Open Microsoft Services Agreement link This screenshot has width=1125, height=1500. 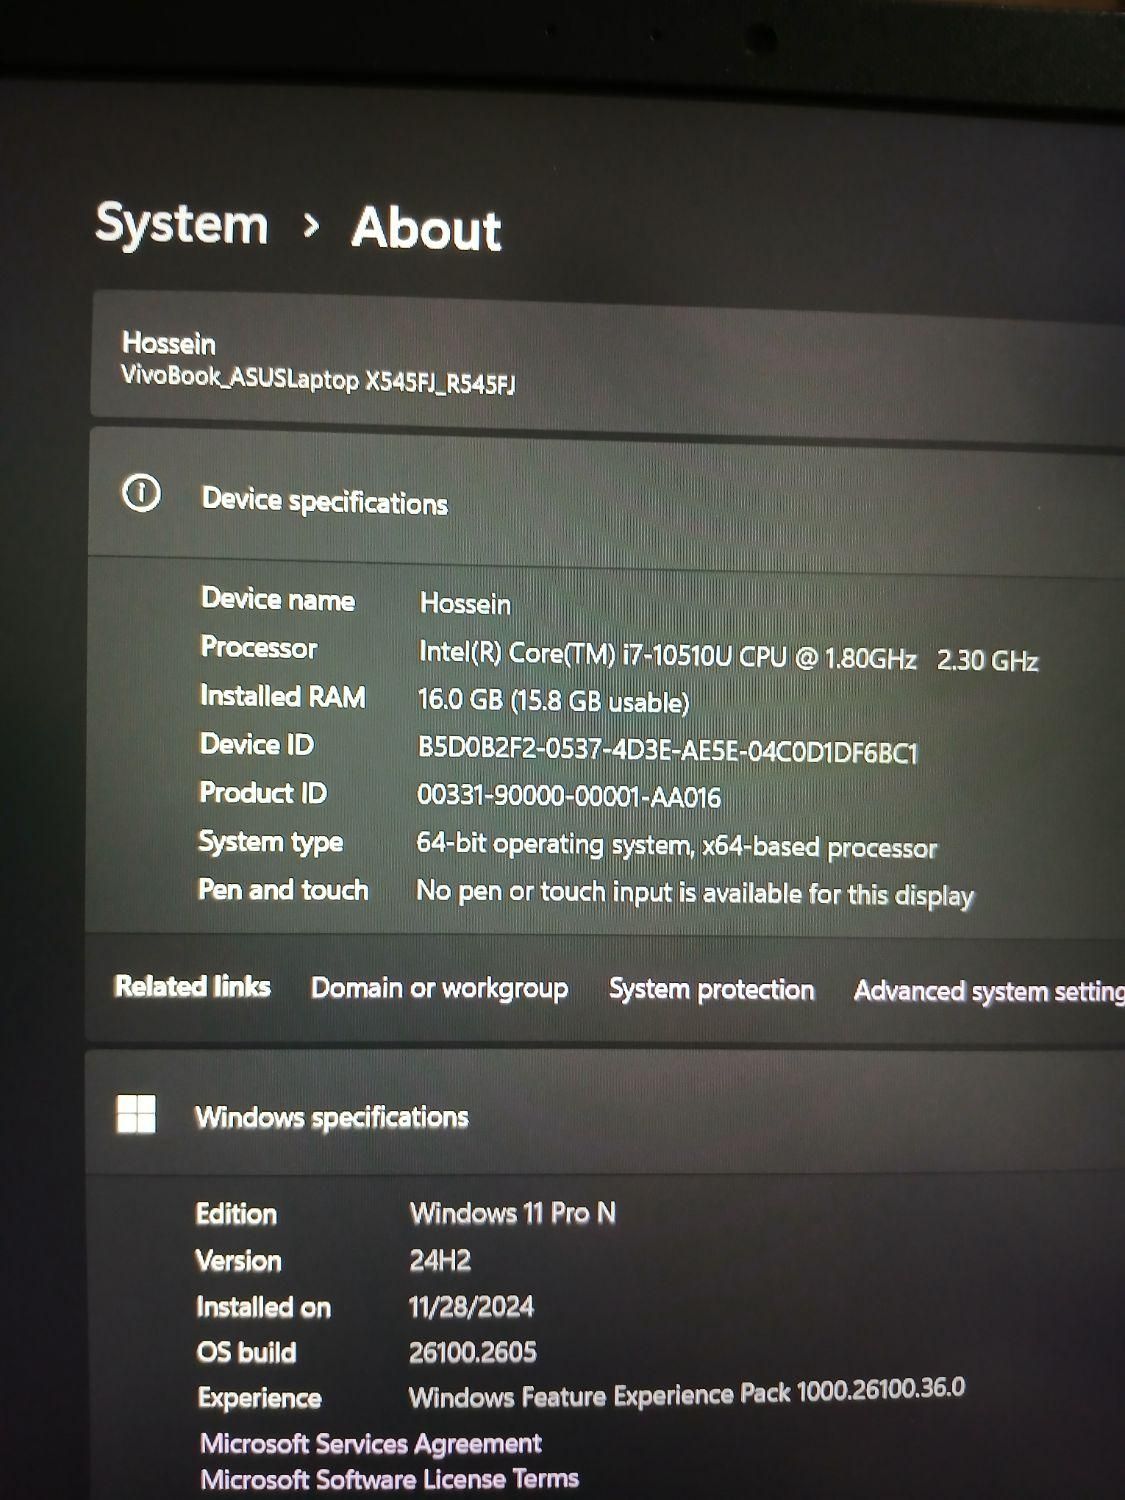point(370,1443)
